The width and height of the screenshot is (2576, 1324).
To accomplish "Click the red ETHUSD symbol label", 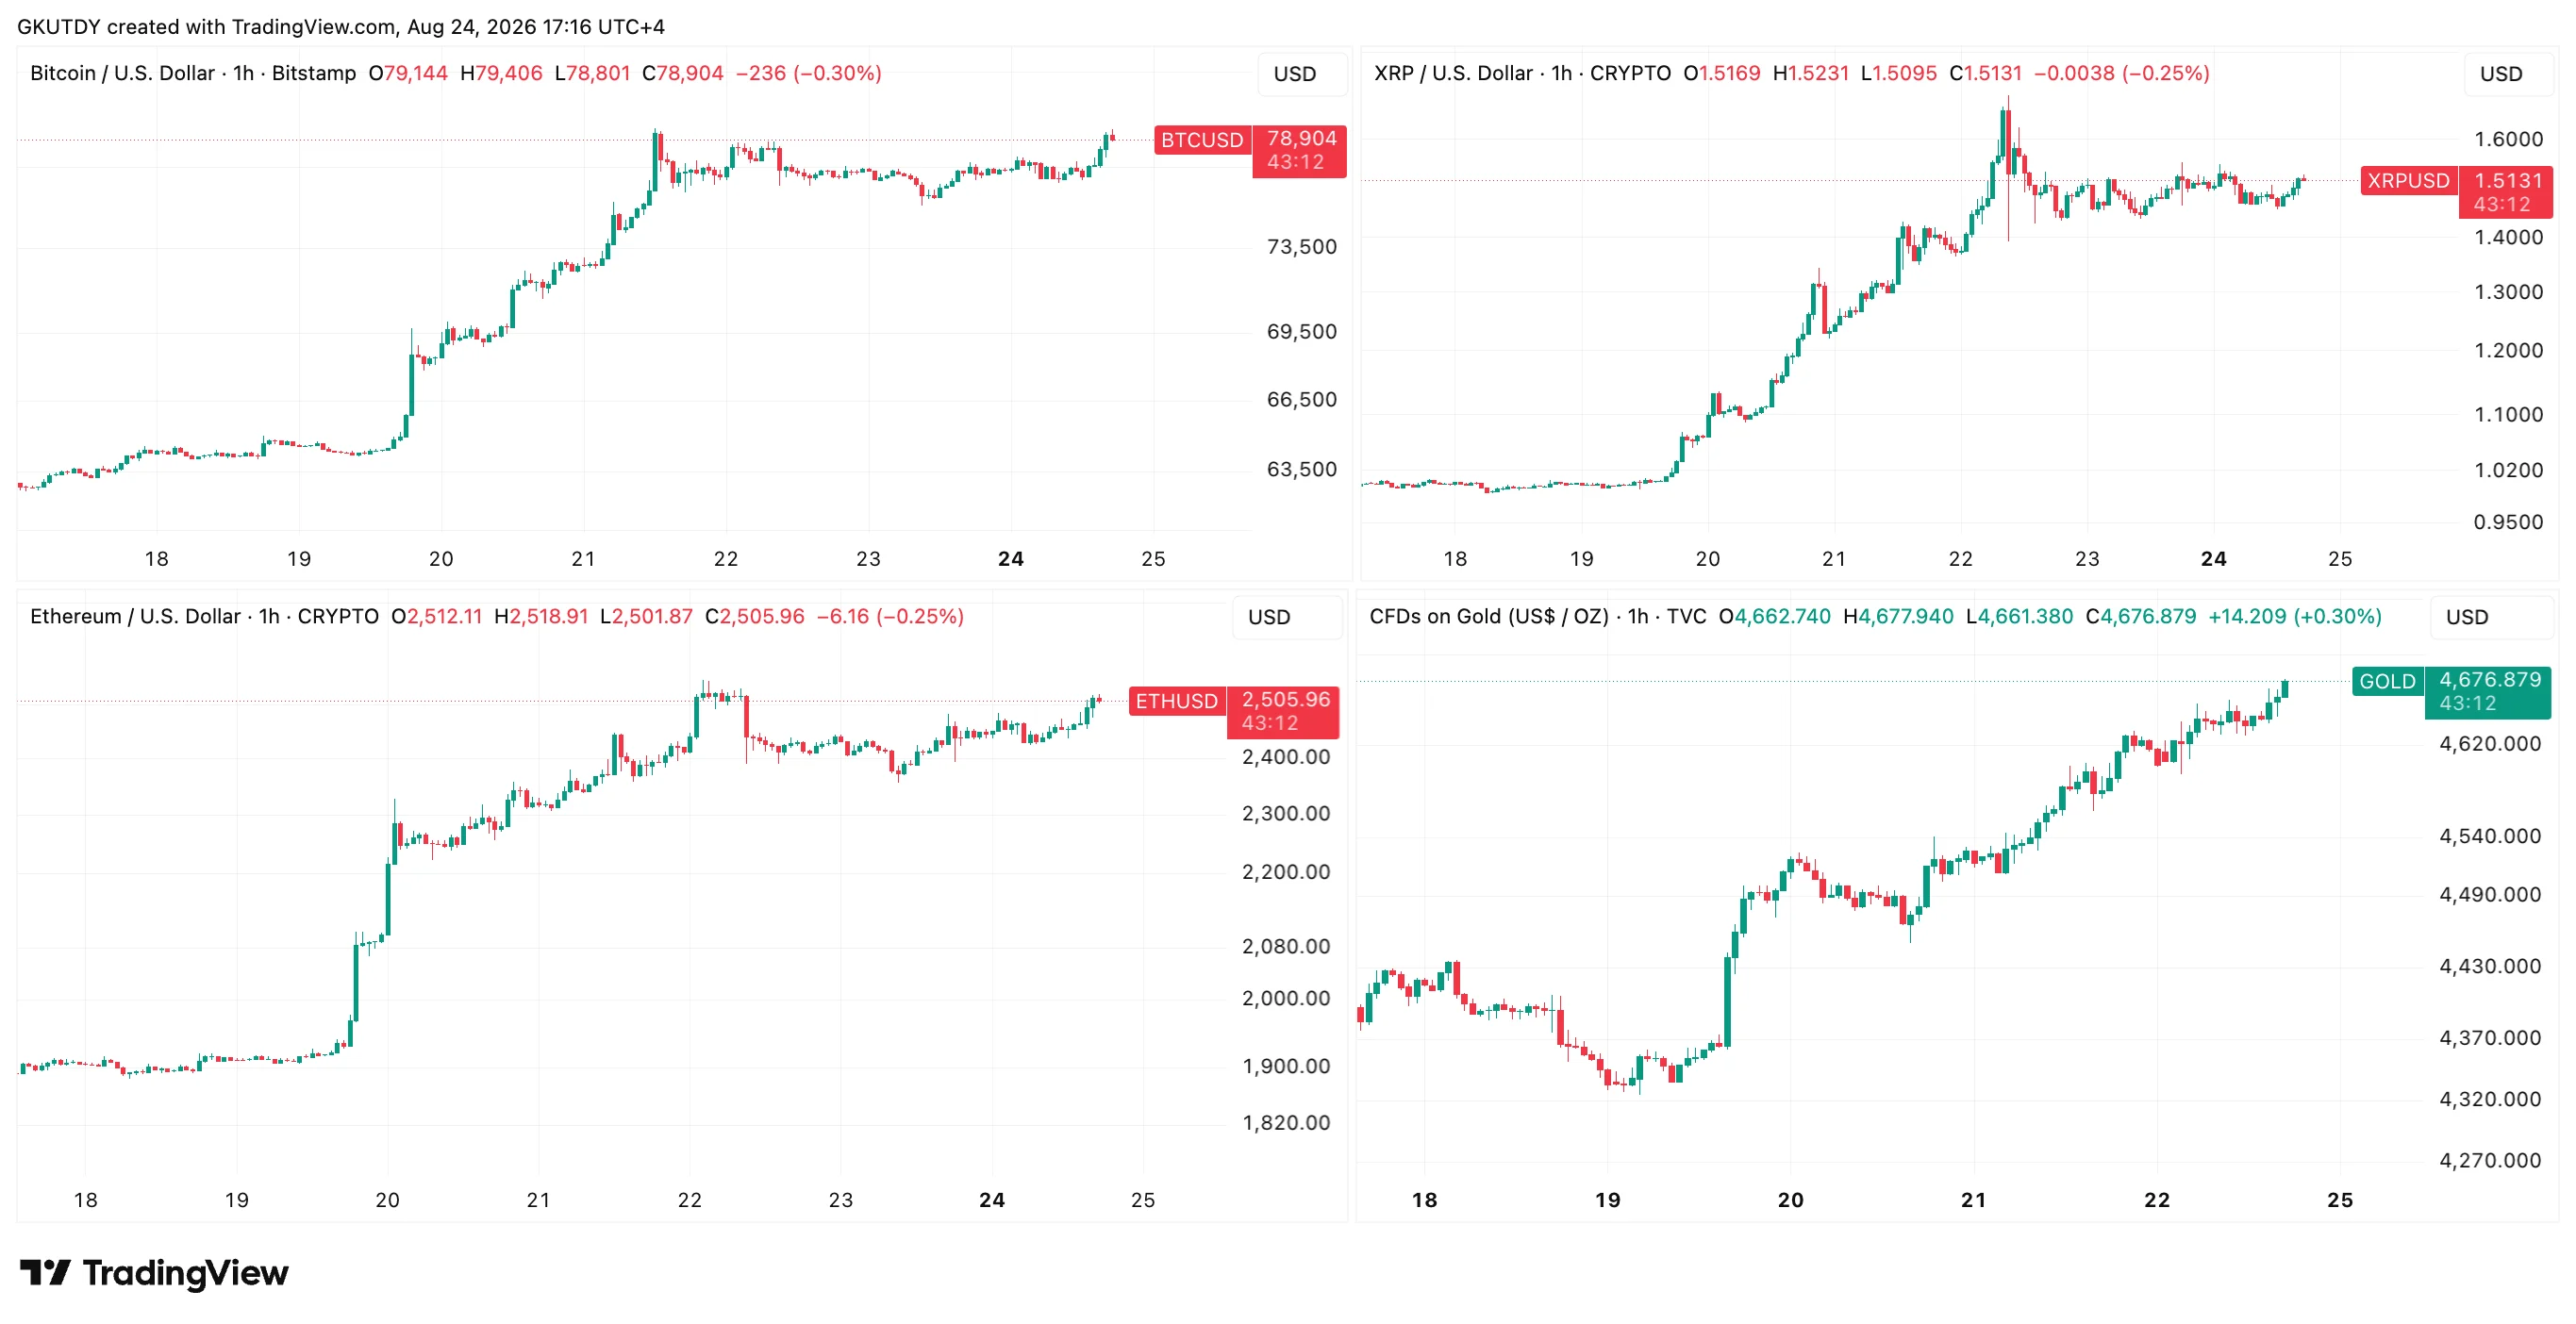I will 1177,701.
